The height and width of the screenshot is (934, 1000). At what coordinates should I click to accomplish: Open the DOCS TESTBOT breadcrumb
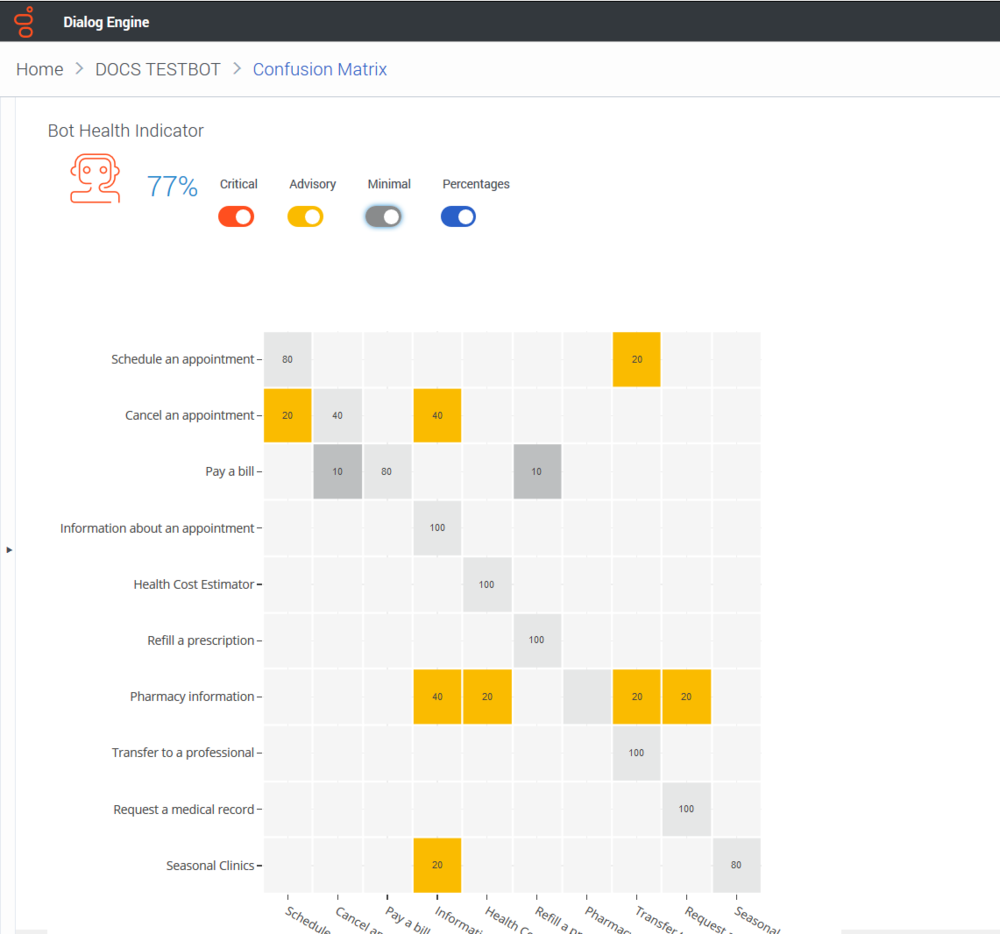click(158, 69)
